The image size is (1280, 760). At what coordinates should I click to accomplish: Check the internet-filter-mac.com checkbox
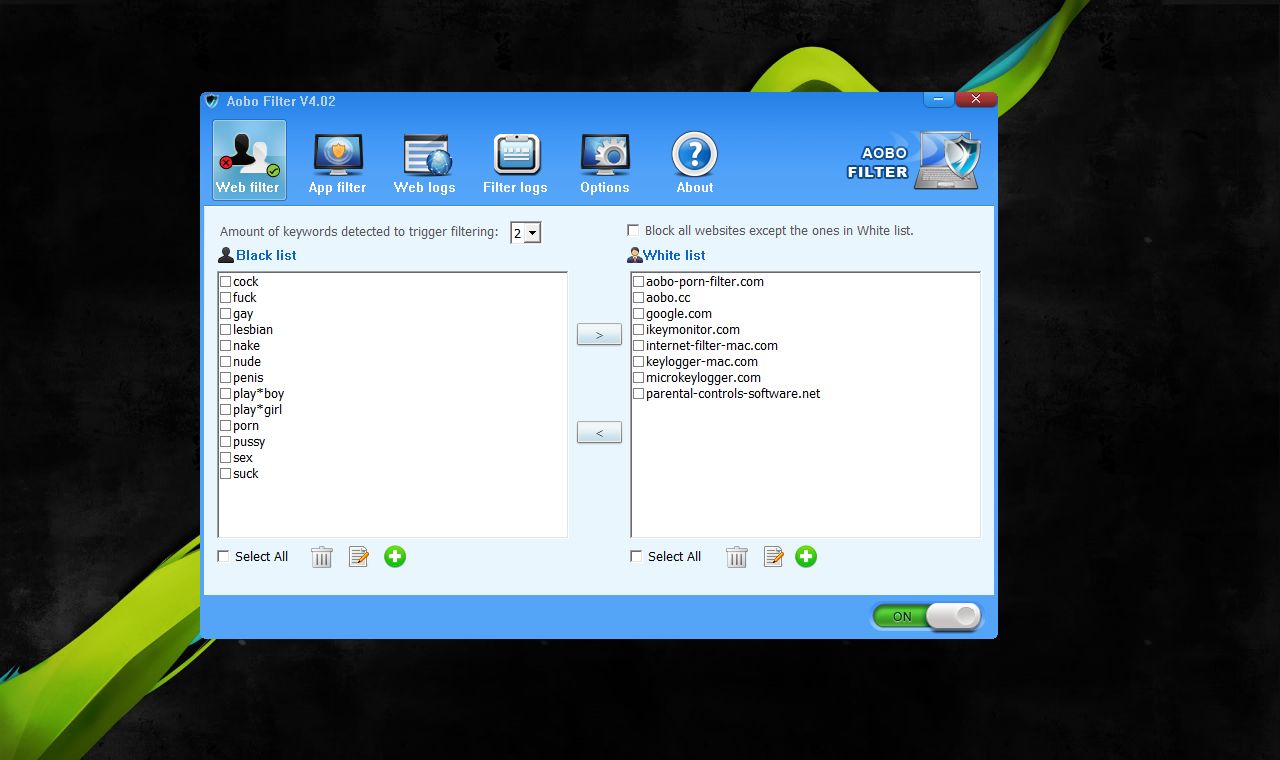pos(639,346)
